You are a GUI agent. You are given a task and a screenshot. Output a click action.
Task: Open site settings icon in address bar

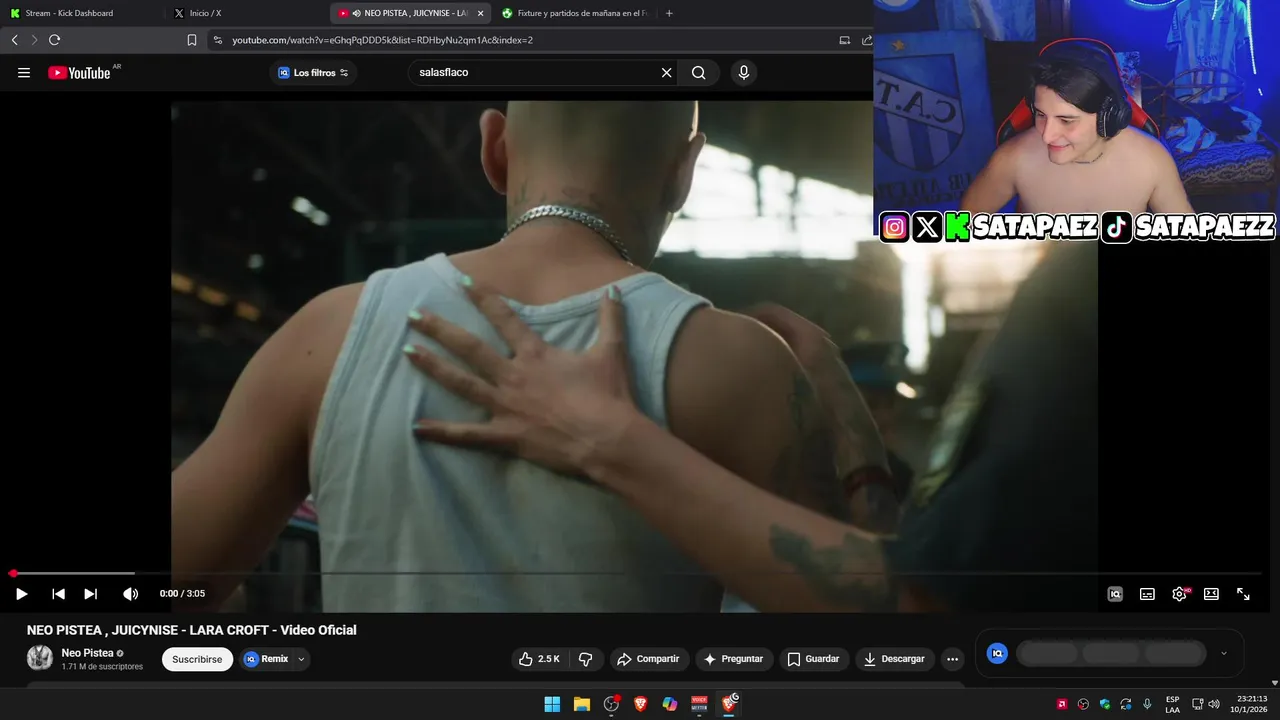218,40
